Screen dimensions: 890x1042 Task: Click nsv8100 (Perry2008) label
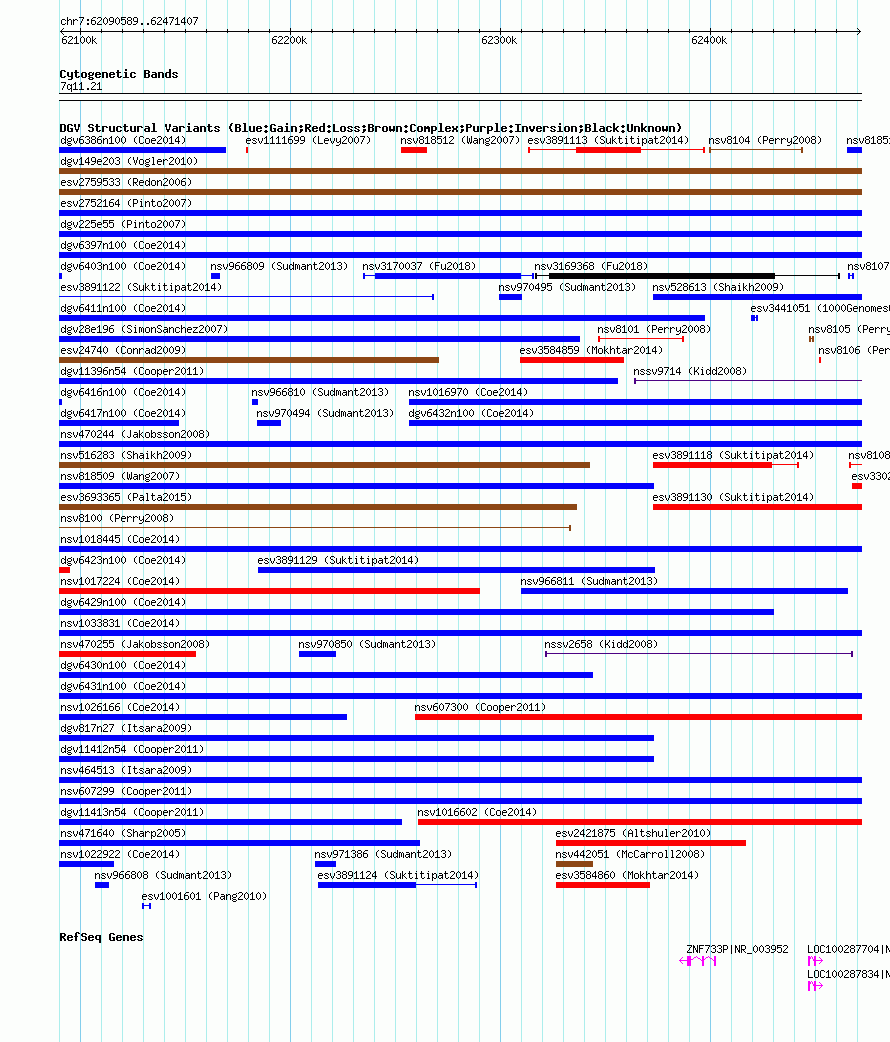coord(117,518)
